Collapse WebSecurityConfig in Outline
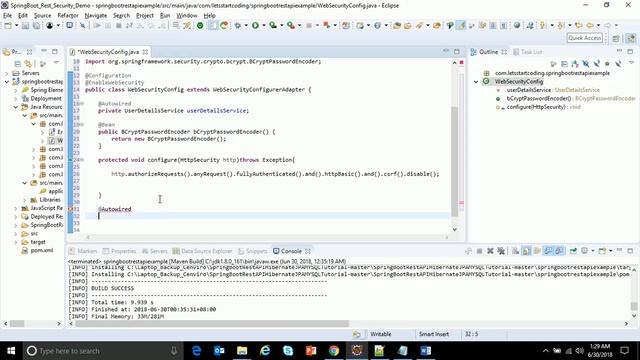The image size is (640, 360). point(476,82)
